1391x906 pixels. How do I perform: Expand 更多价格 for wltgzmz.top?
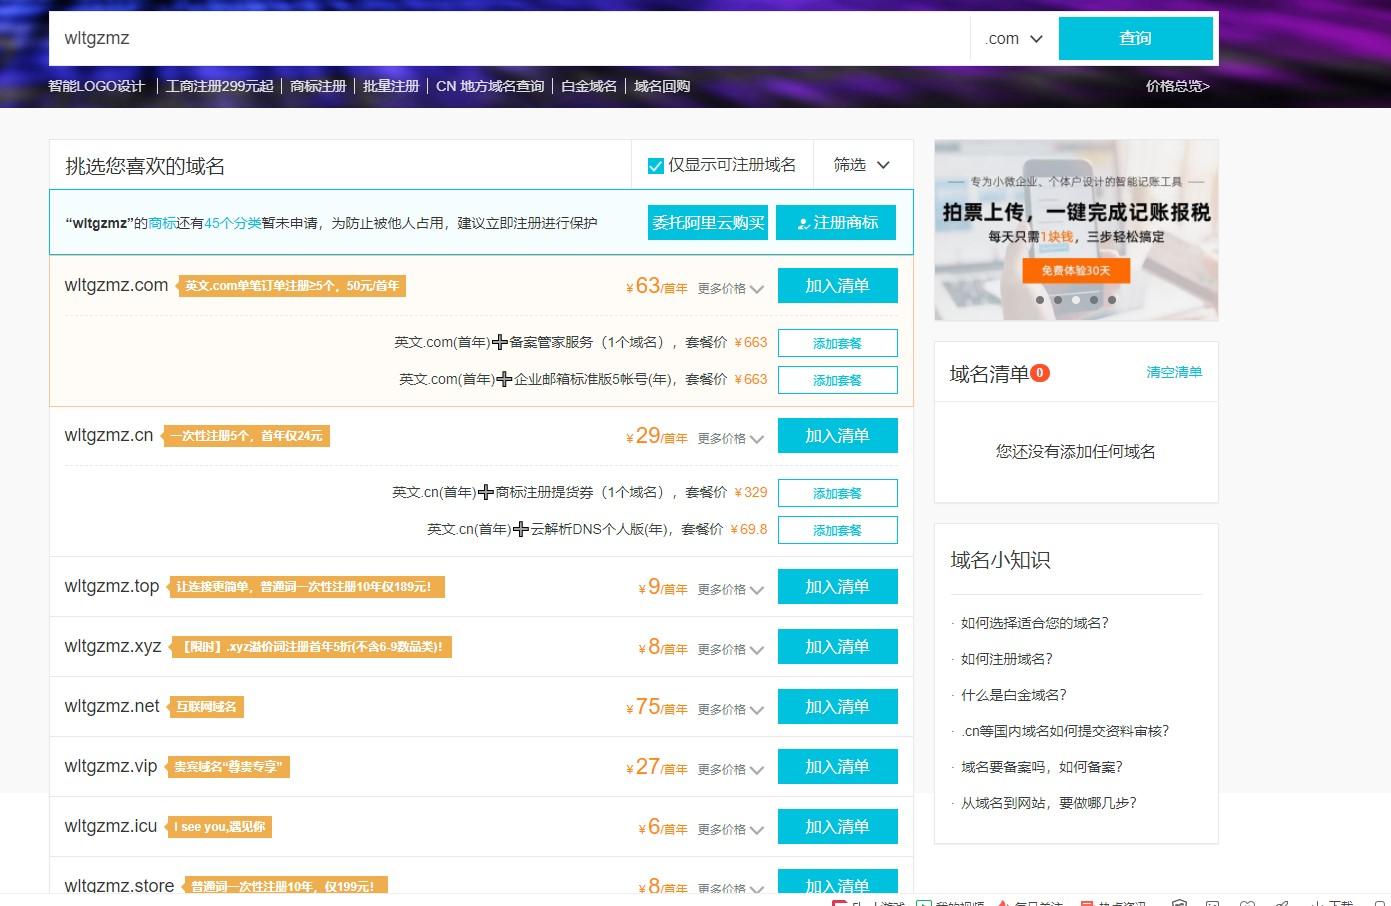point(731,589)
